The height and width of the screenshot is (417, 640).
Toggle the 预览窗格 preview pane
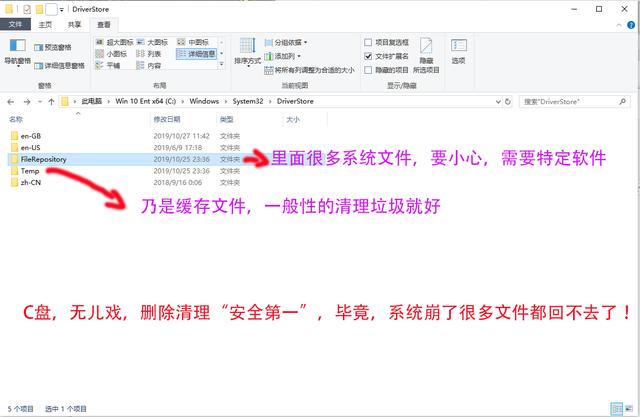click(x=53, y=47)
